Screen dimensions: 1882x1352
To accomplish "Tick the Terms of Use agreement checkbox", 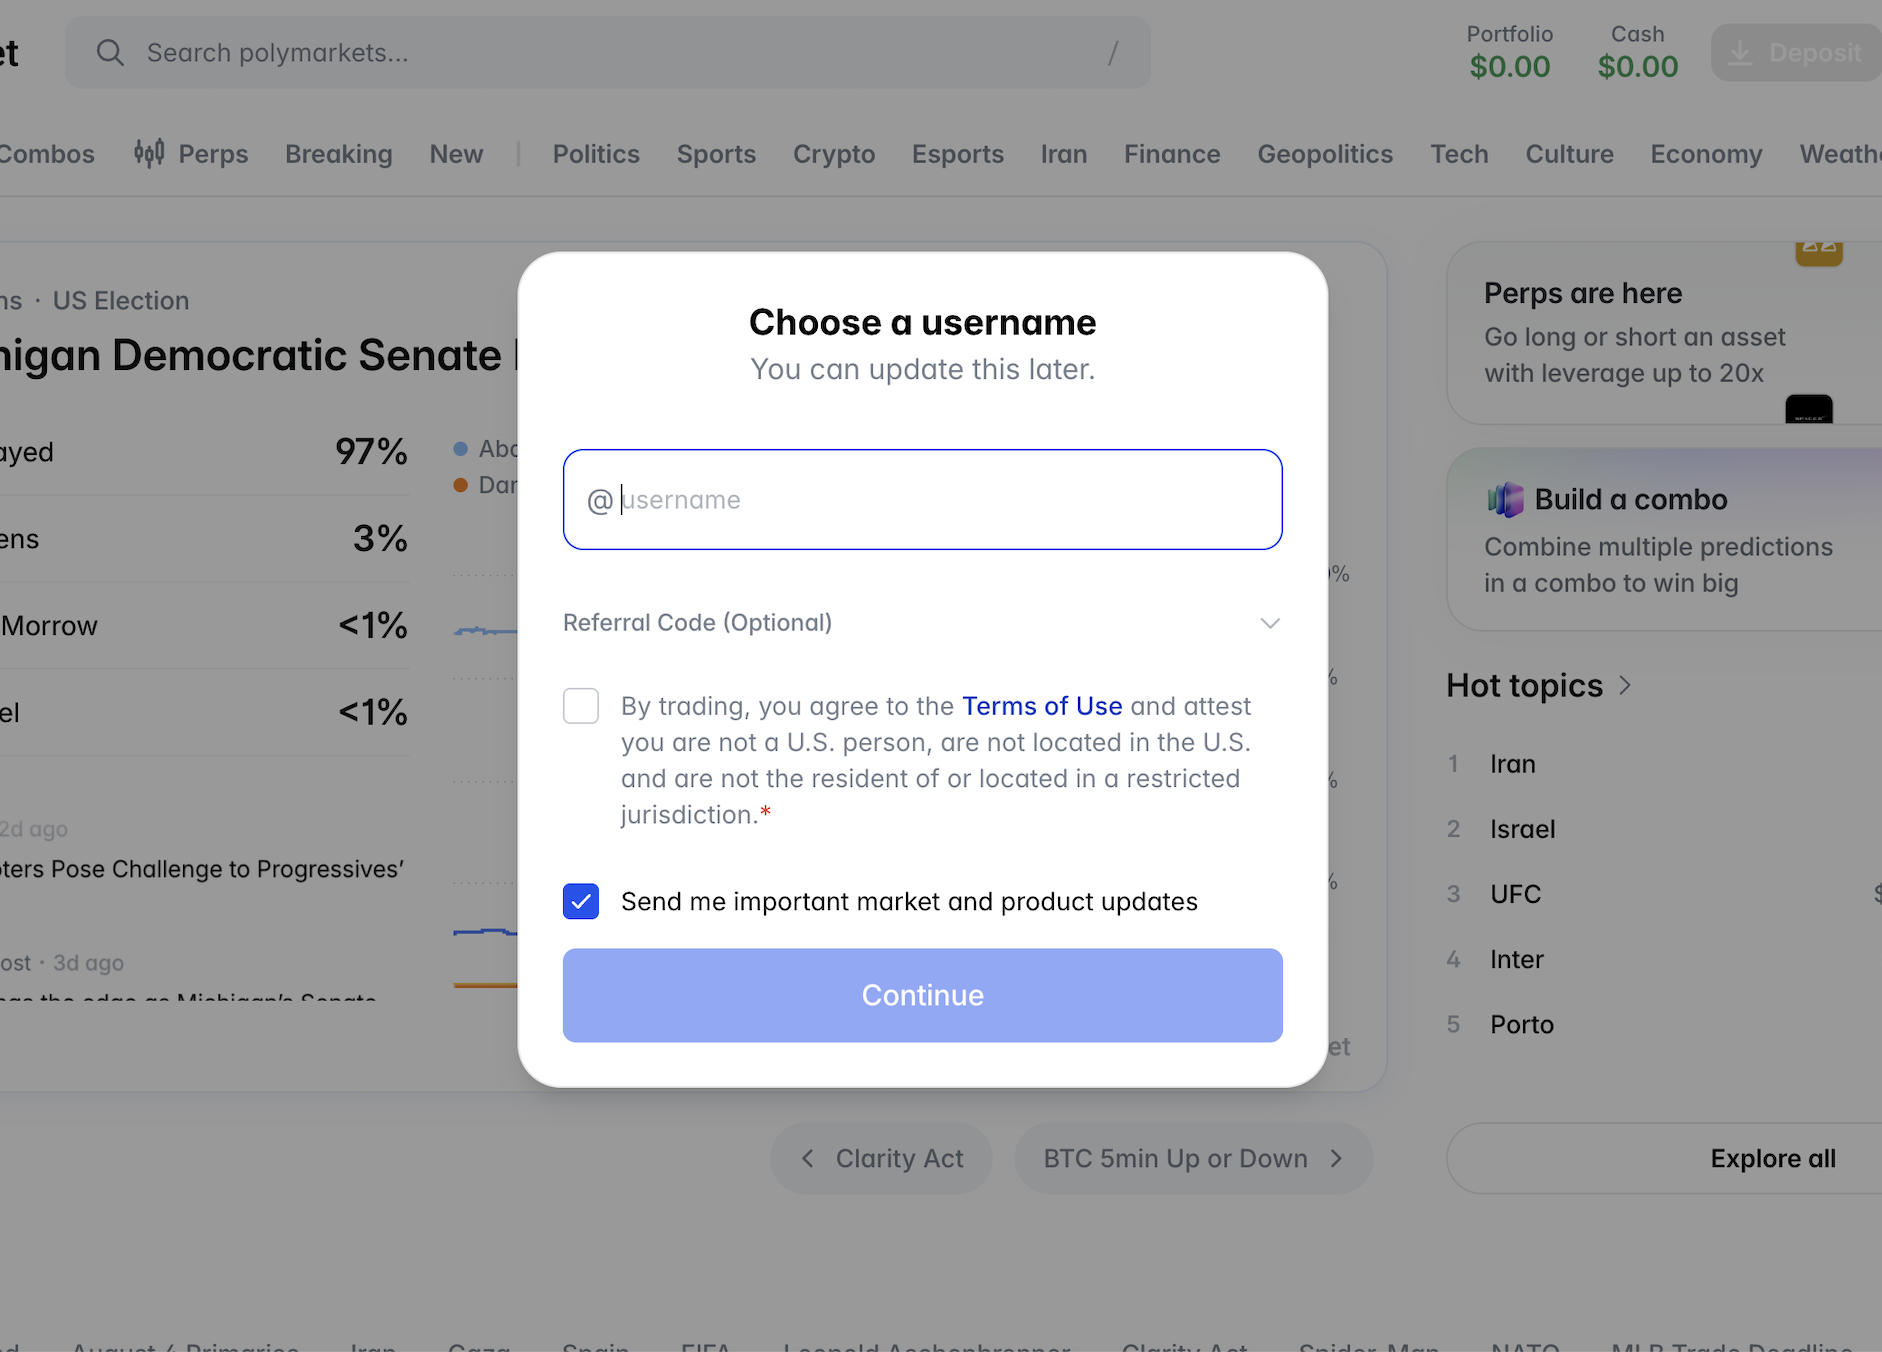I will 581,706.
